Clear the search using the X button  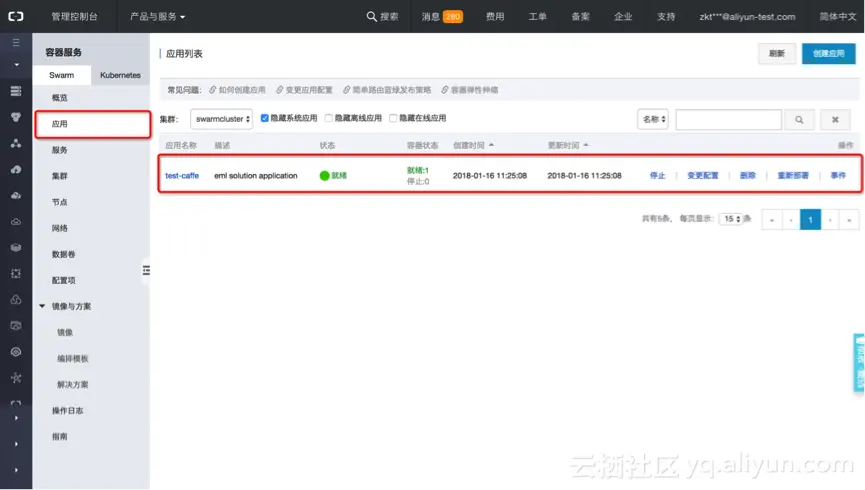point(835,119)
